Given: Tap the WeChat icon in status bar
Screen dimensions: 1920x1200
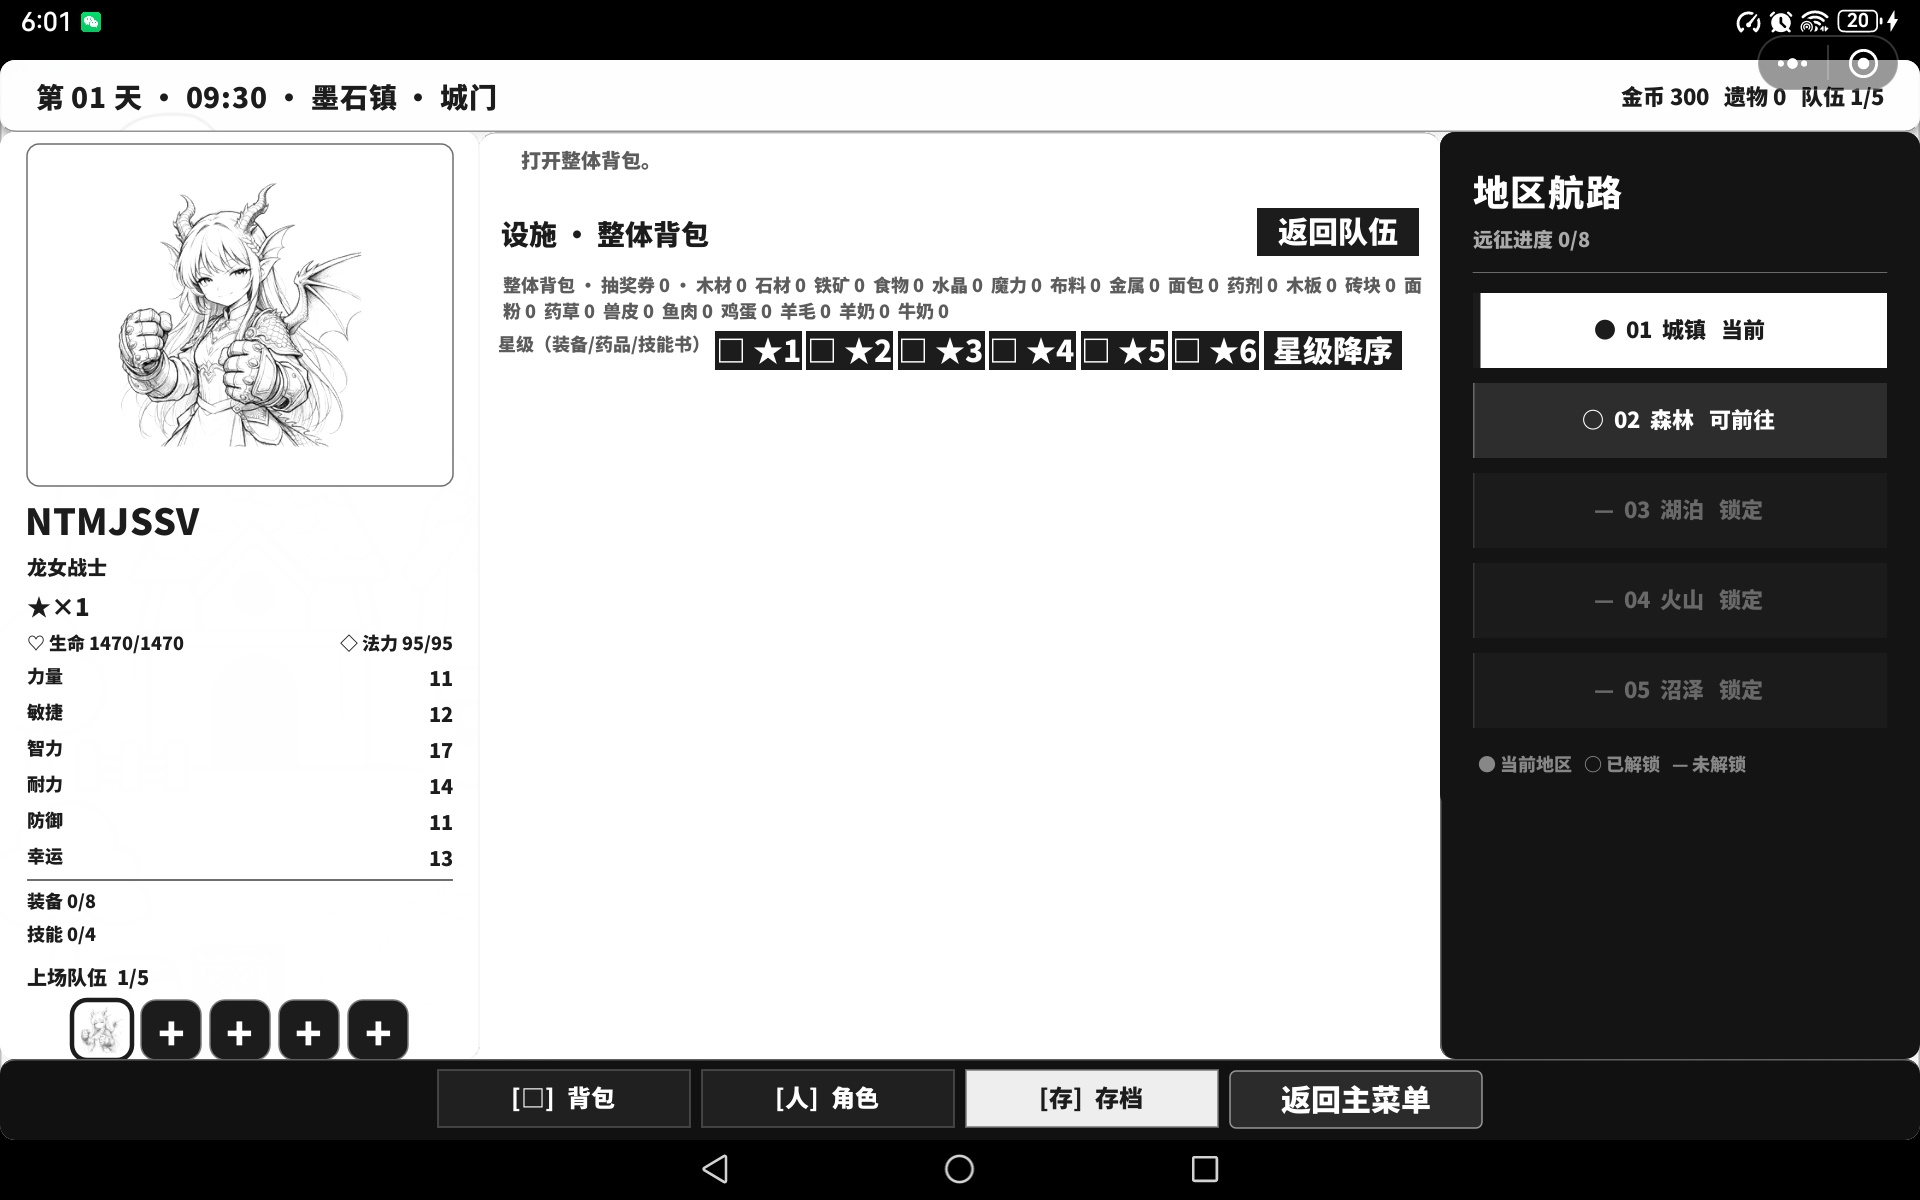Looking at the screenshot, I should [x=91, y=22].
